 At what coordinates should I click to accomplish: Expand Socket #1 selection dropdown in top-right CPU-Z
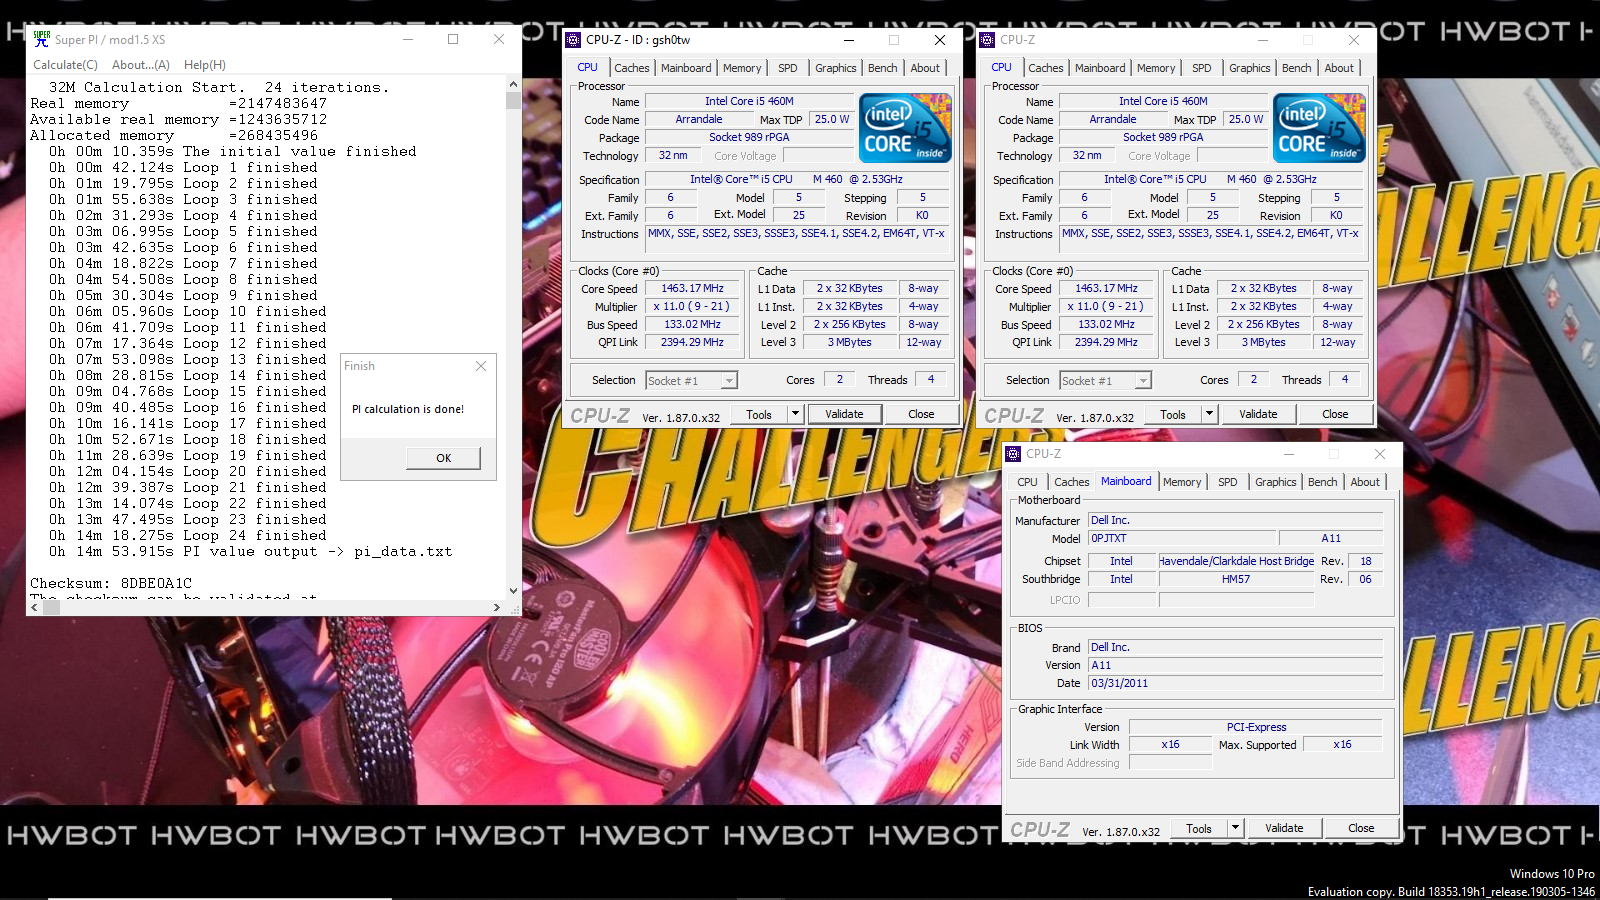1143,381
